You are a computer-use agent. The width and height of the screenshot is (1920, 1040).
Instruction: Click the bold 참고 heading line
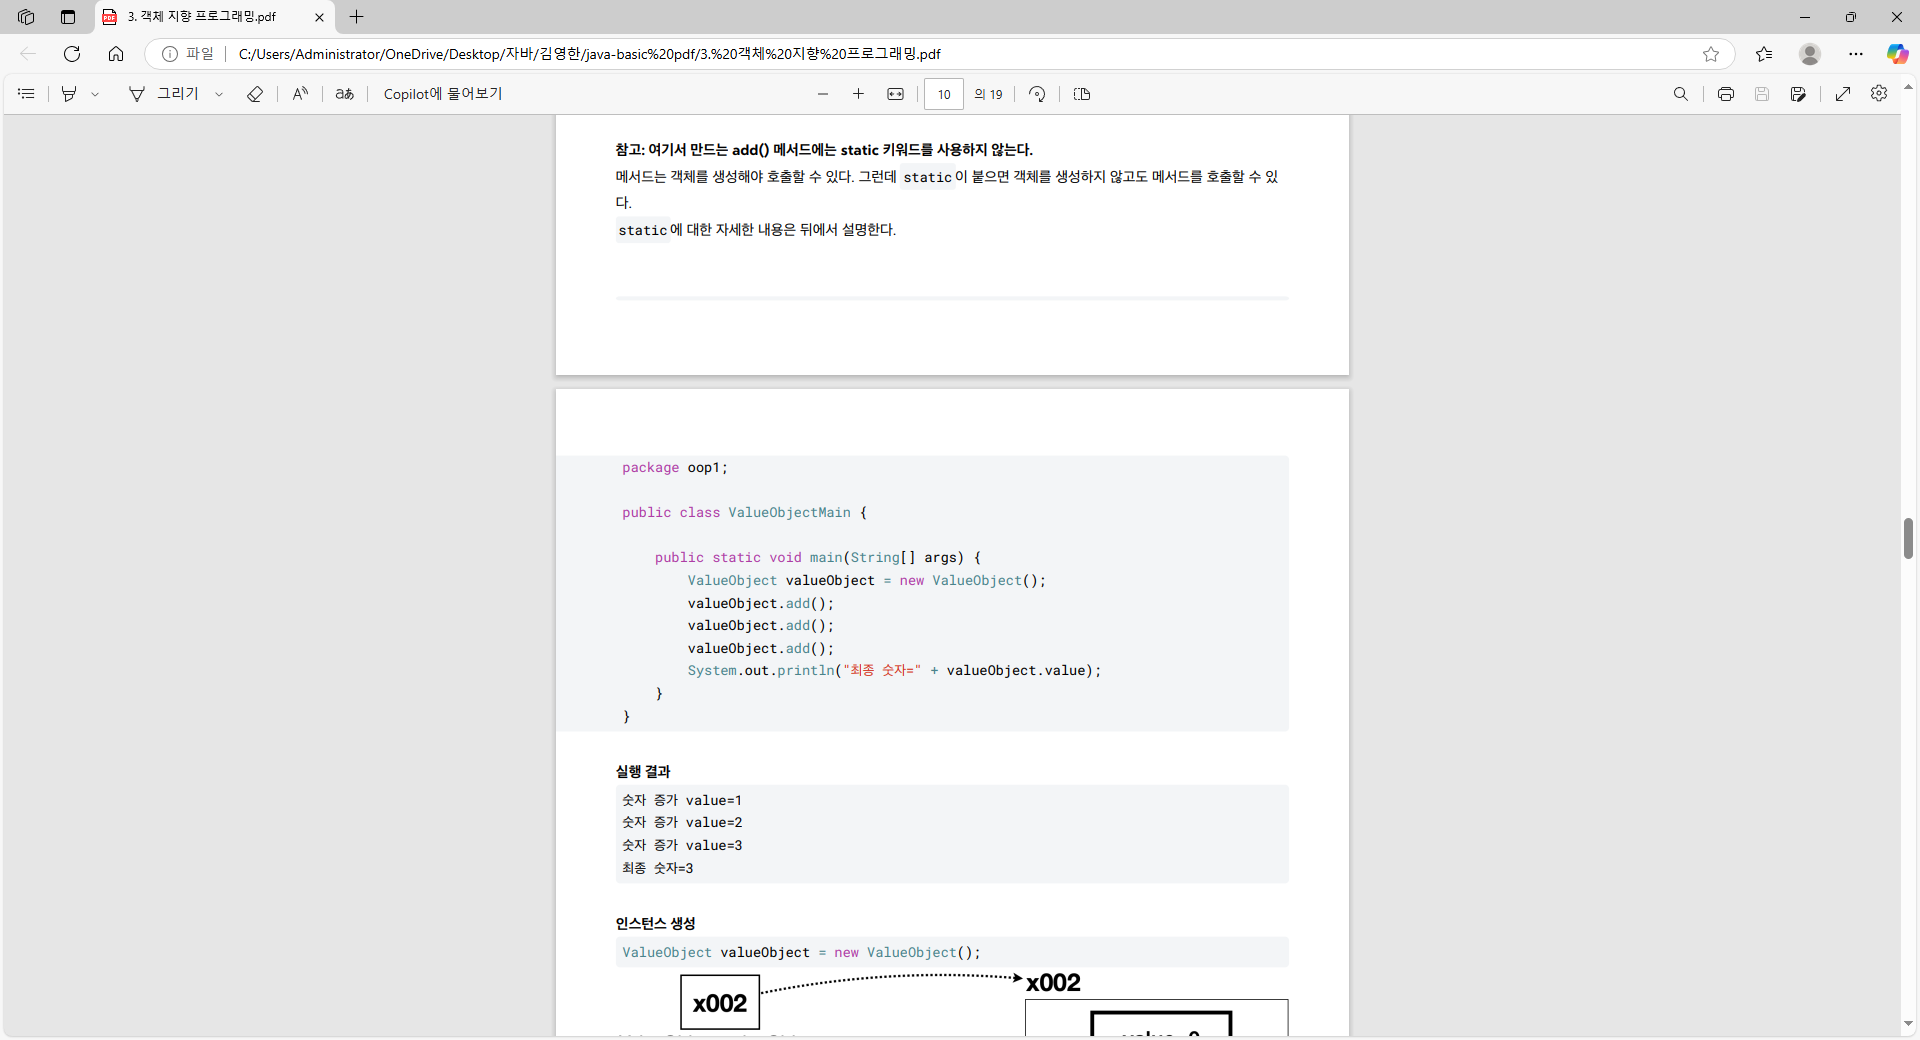(824, 150)
